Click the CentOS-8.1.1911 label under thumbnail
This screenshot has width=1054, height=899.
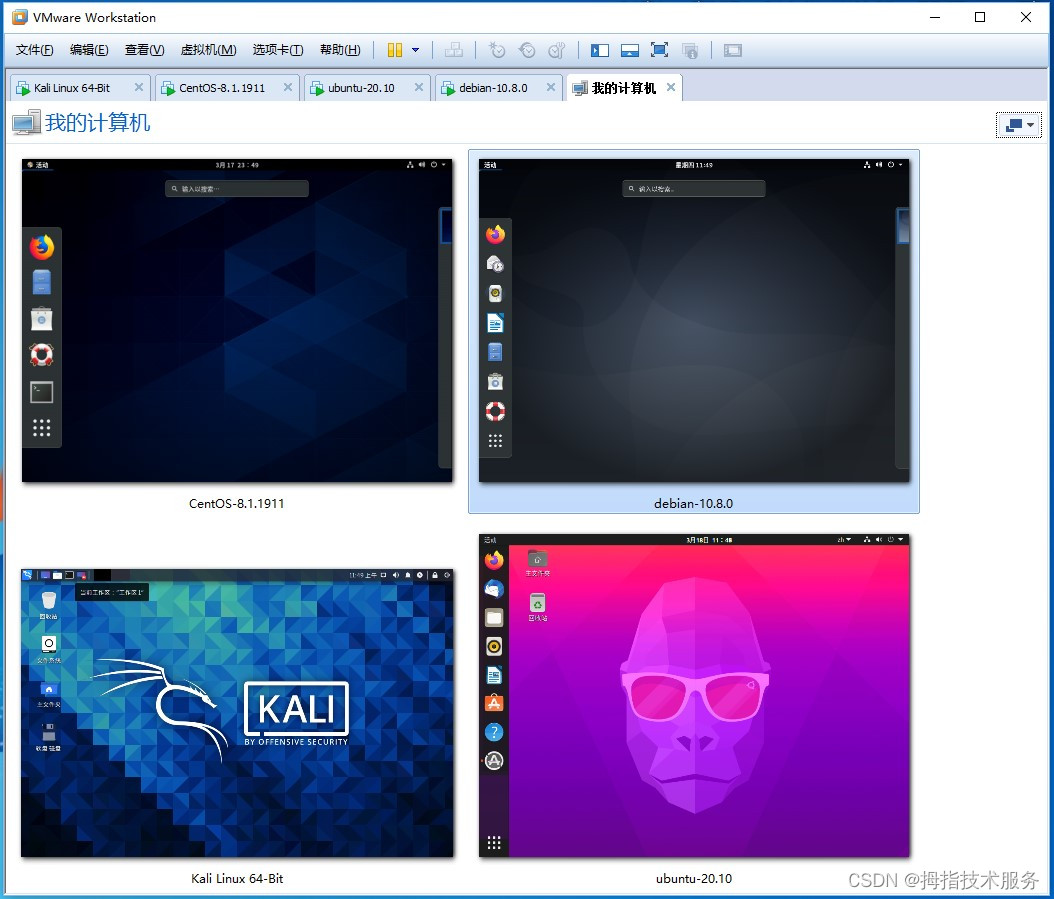point(237,504)
